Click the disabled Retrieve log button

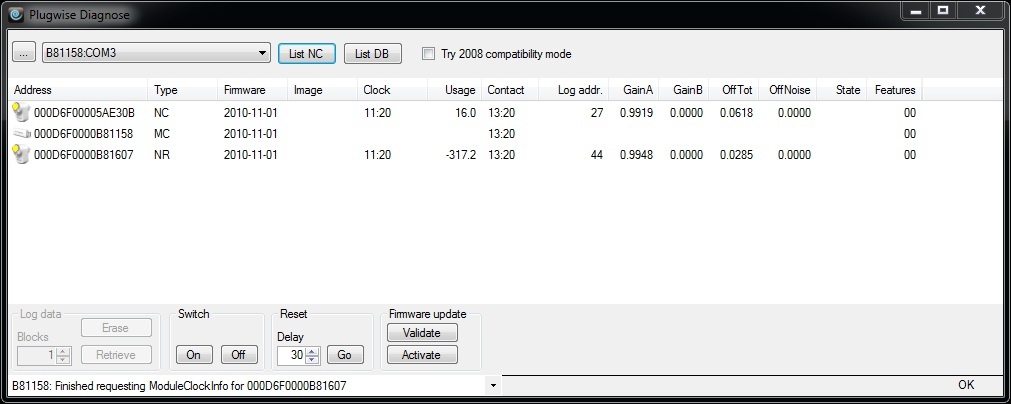pos(116,354)
